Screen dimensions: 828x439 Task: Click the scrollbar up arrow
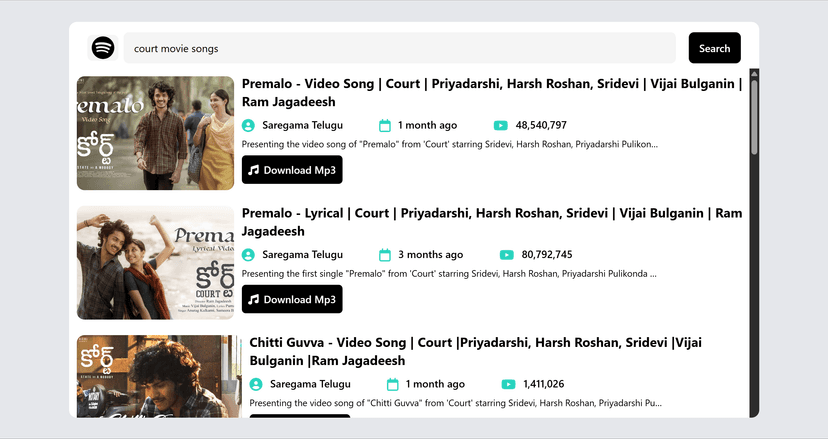[x=754, y=73]
